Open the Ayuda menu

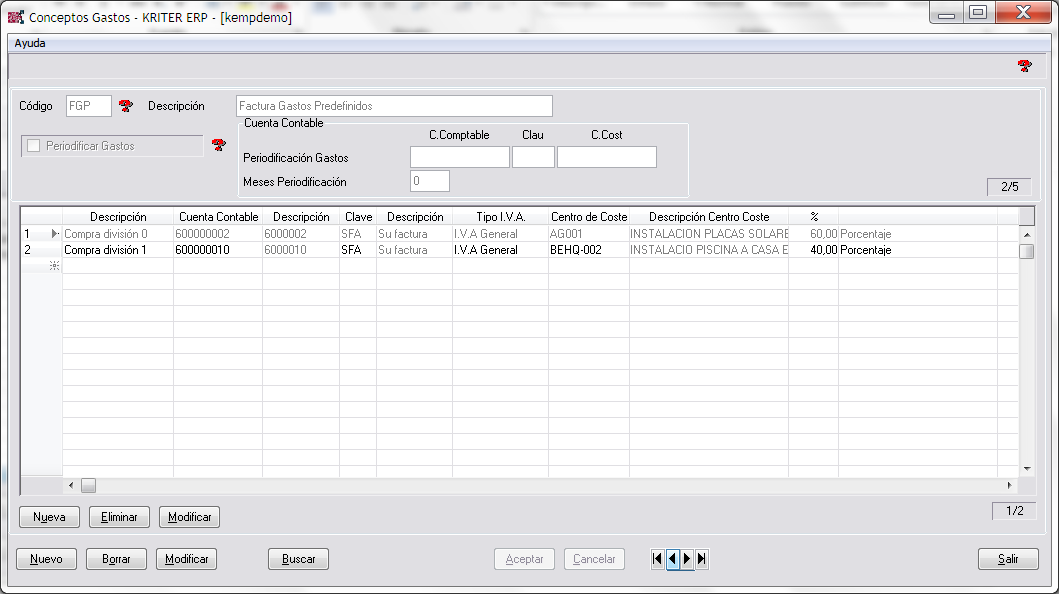tap(30, 43)
